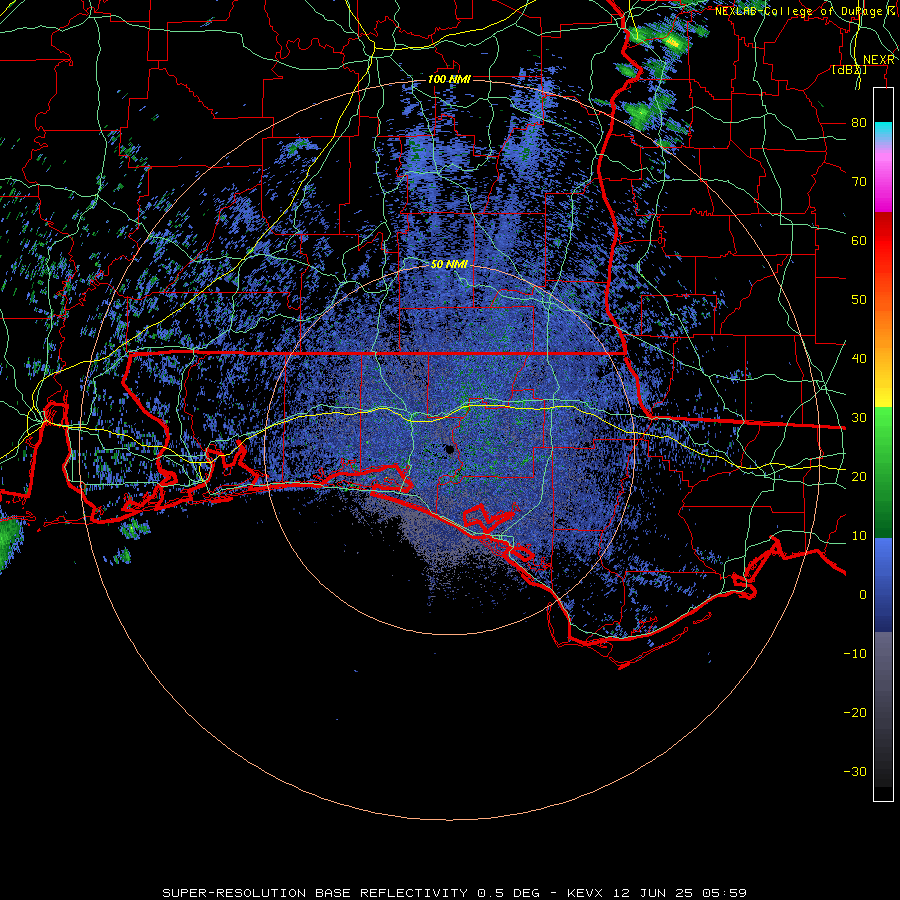900x900 pixels.
Task: Click the 100 NMI range ring label
Action: (x=449, y=79)
